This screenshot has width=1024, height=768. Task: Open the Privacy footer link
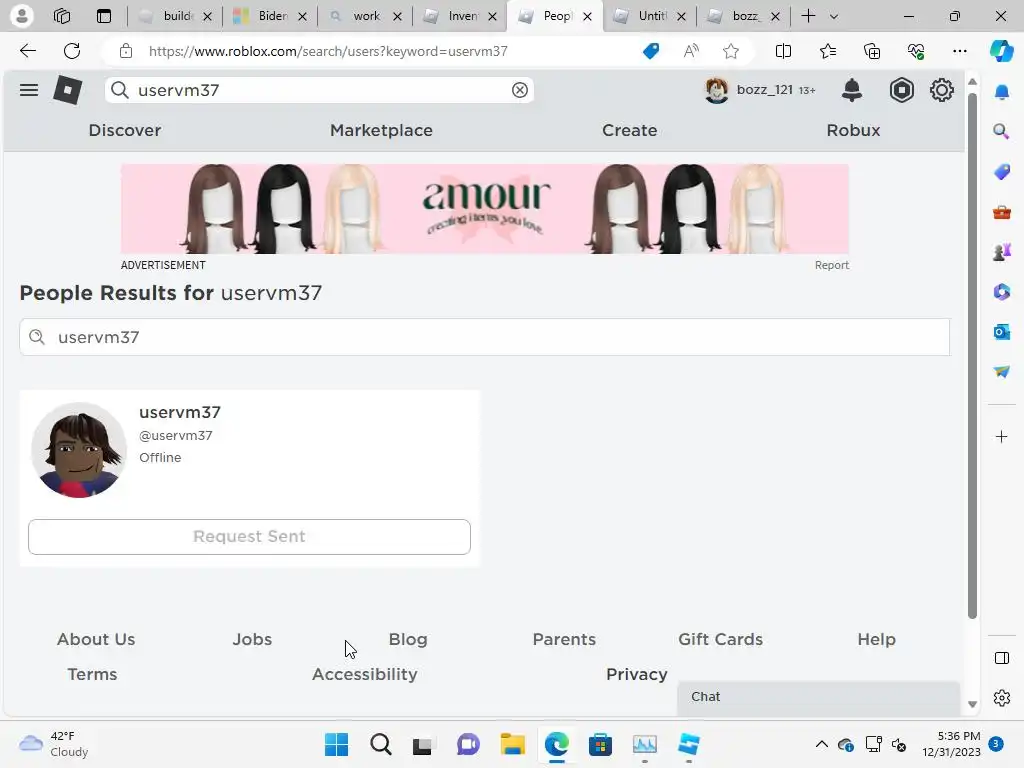click(x=637, y=674)
